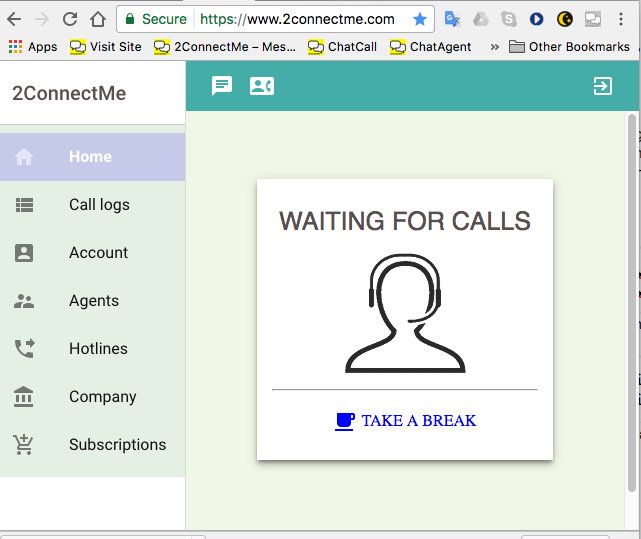Click the TAKE A BREAK link
The height and width of the screenshot is (539, 641).
point(419,421)
